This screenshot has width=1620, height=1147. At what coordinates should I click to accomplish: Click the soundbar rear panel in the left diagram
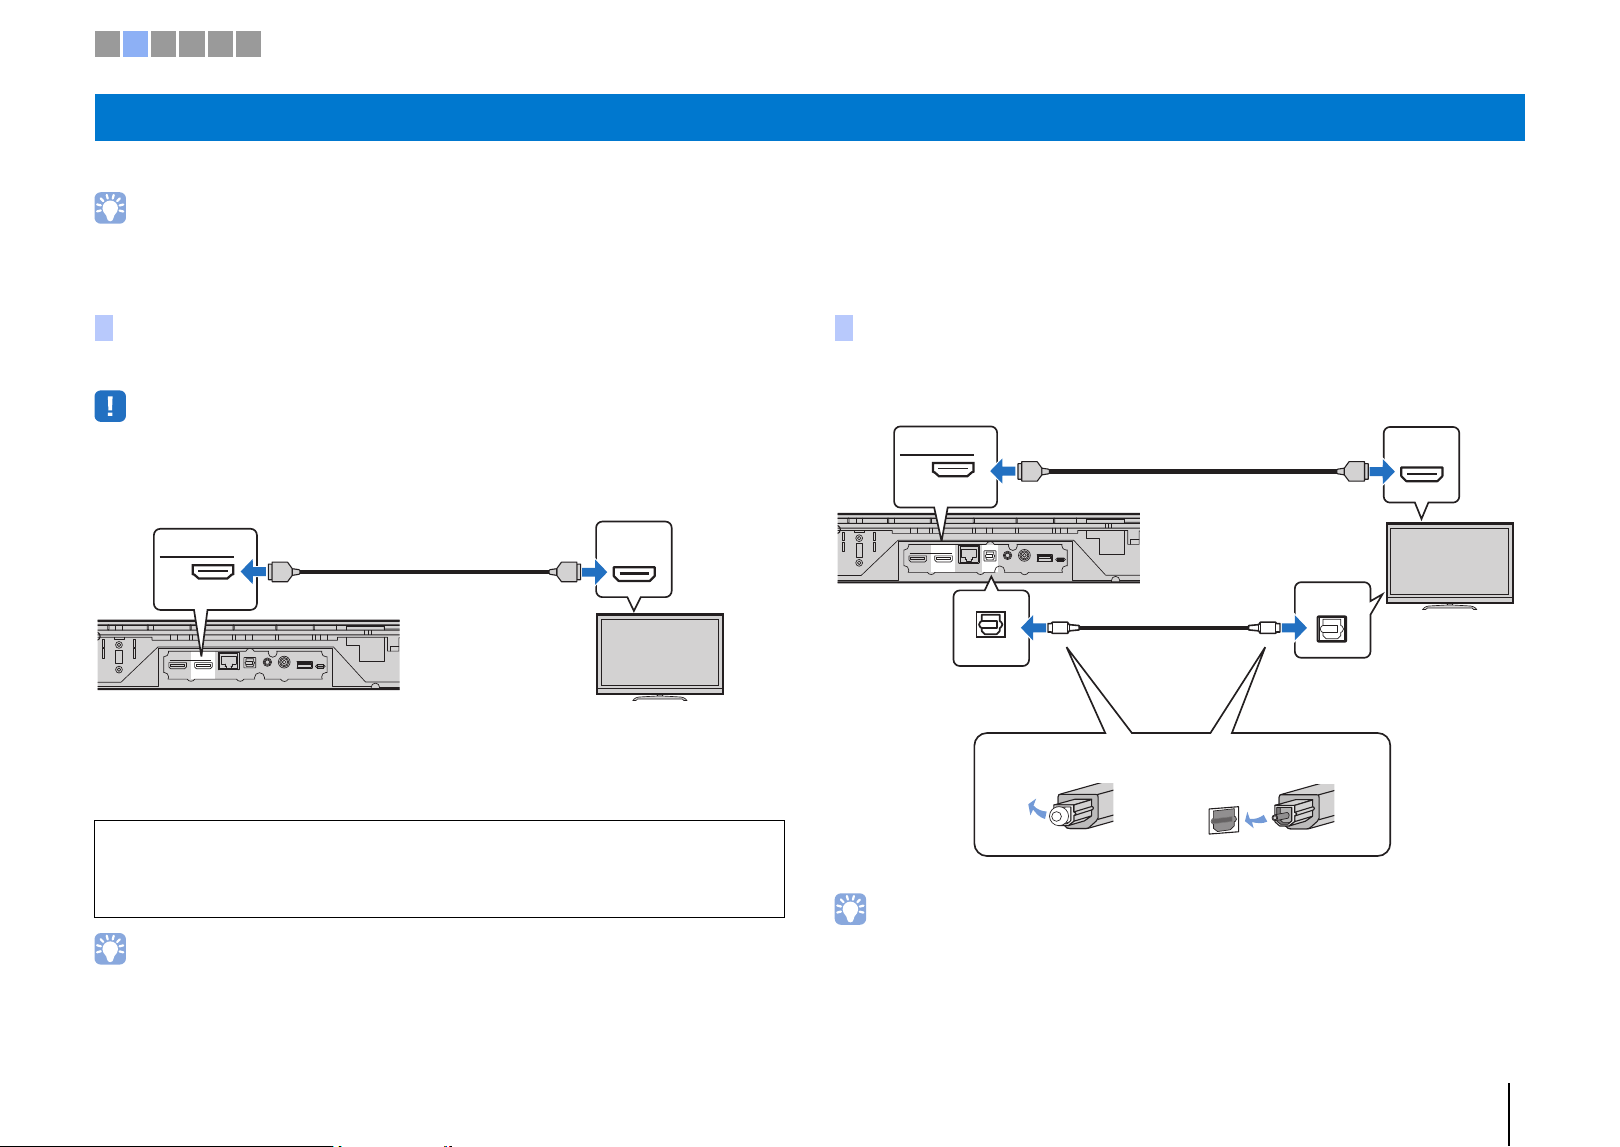[x=248, y=654]
